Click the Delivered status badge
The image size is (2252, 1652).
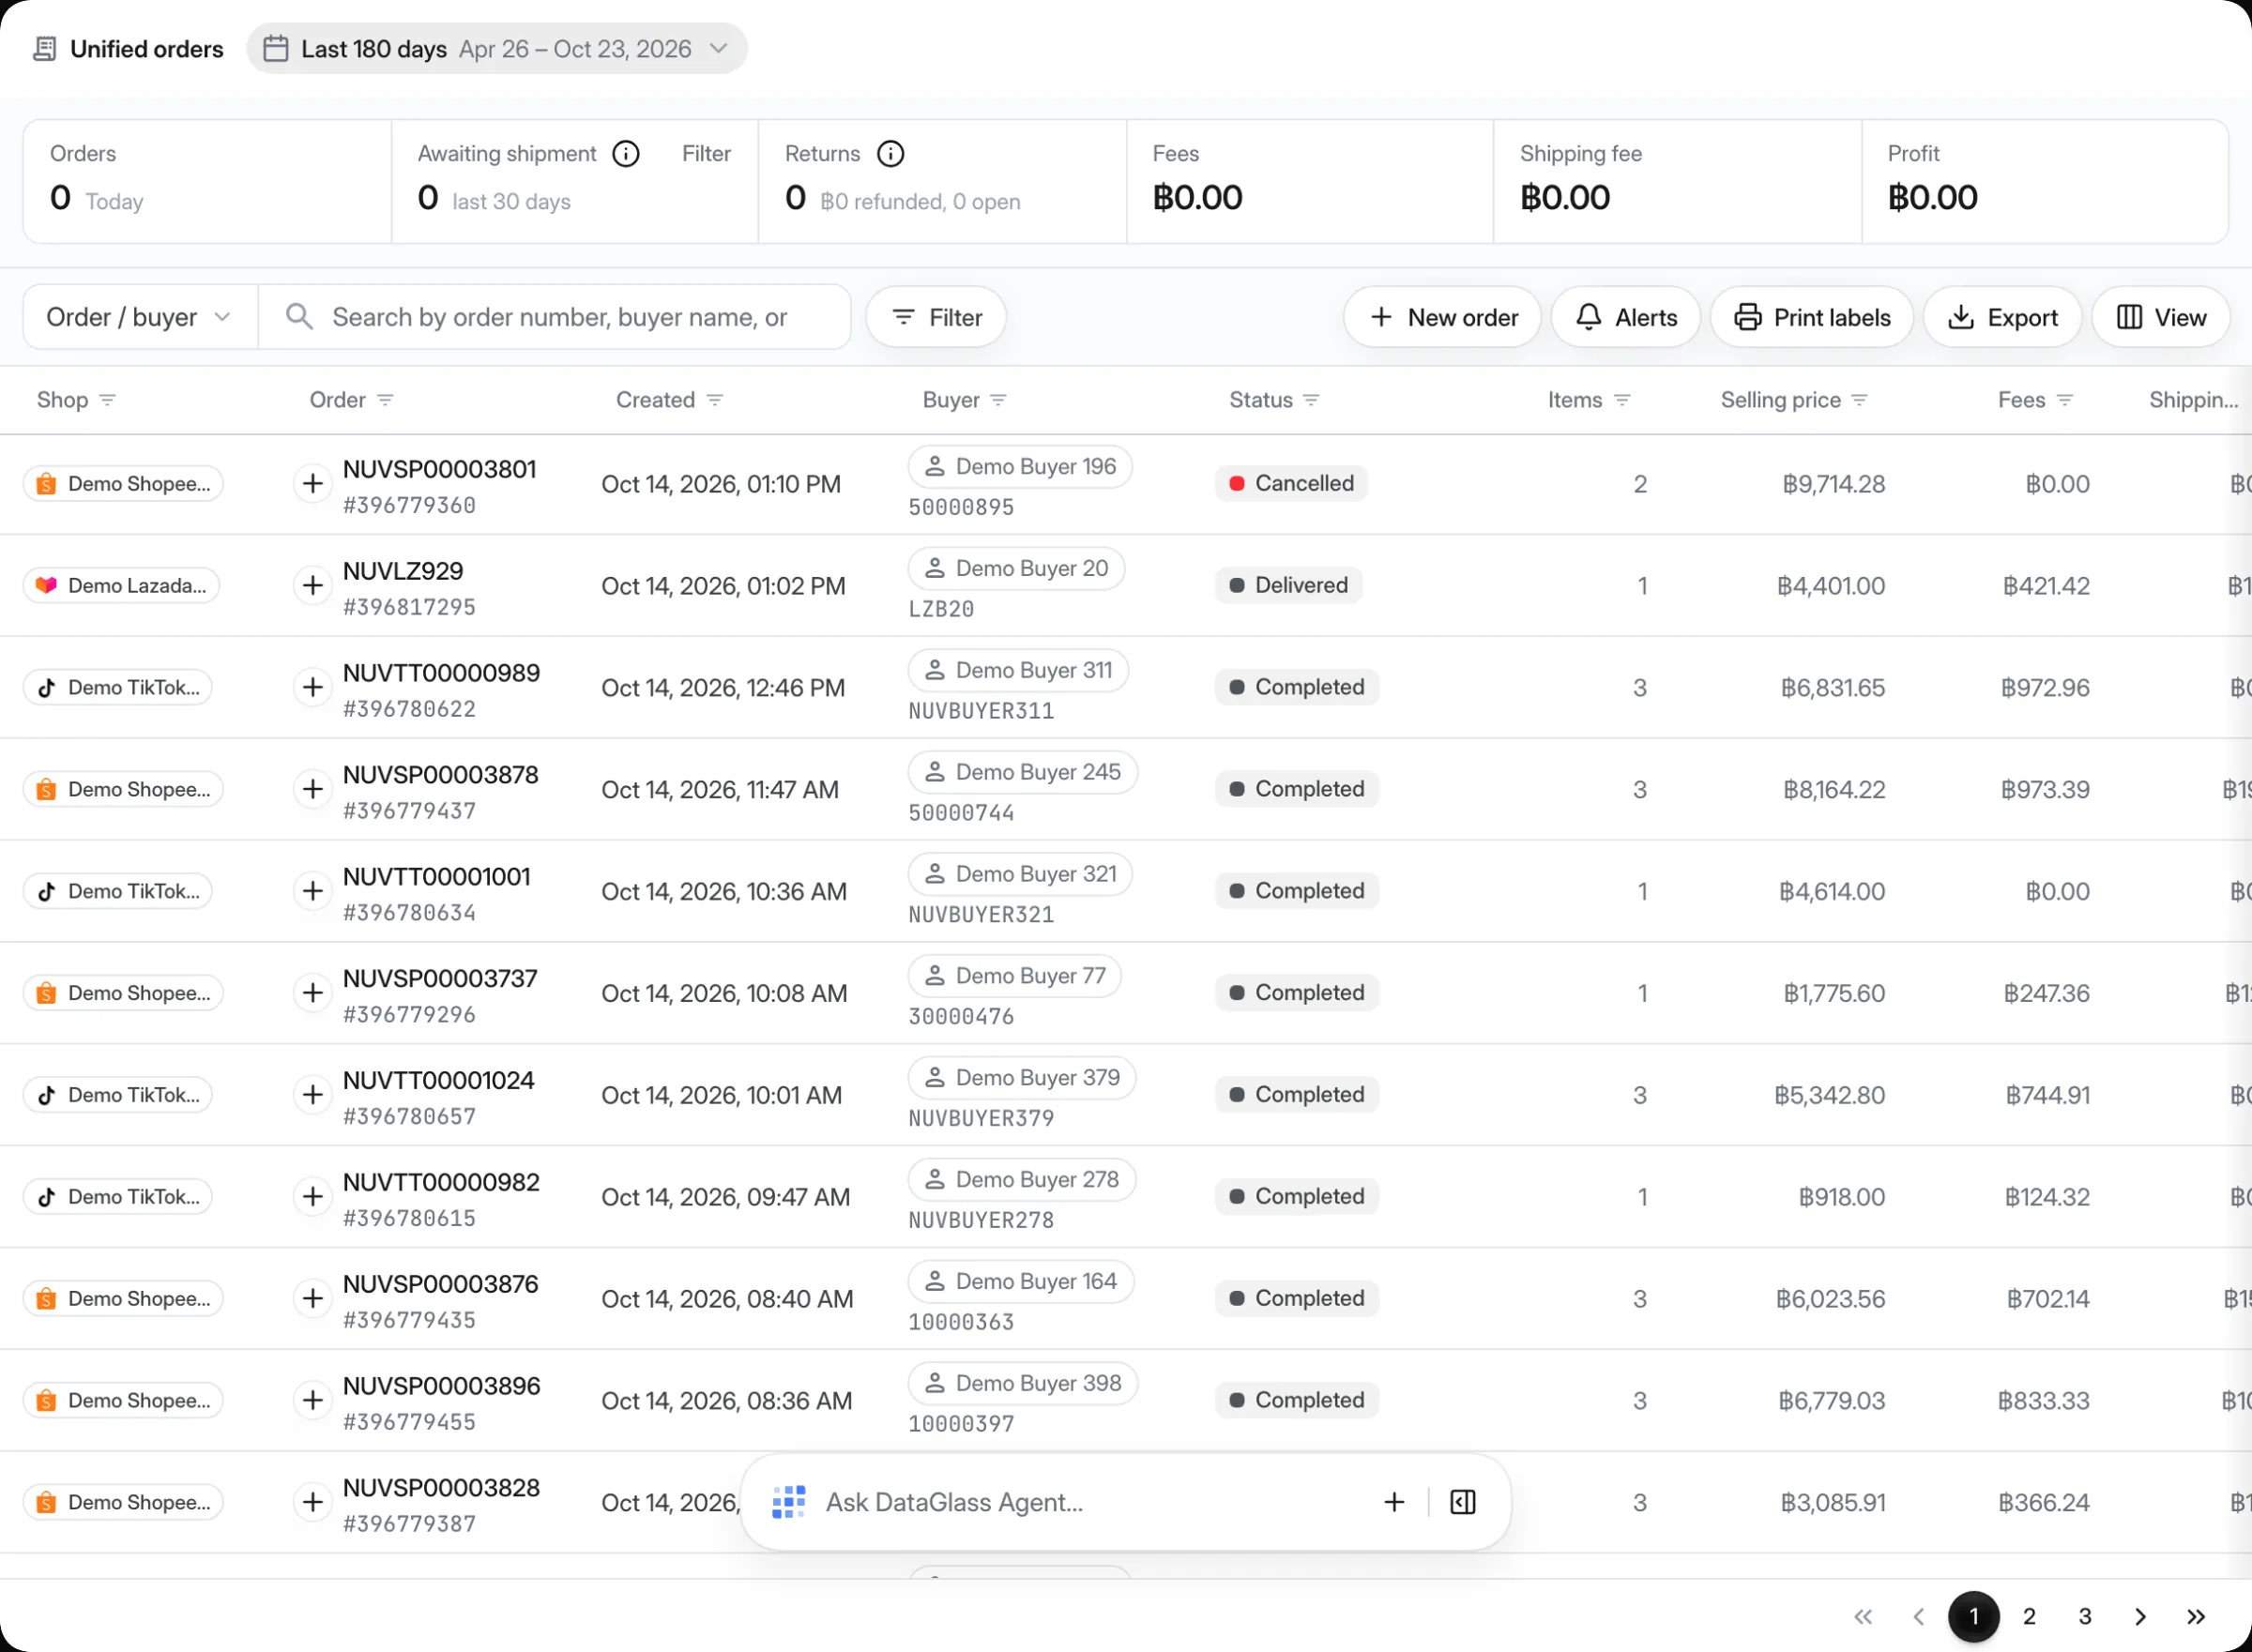click(x=1288, y=586)
